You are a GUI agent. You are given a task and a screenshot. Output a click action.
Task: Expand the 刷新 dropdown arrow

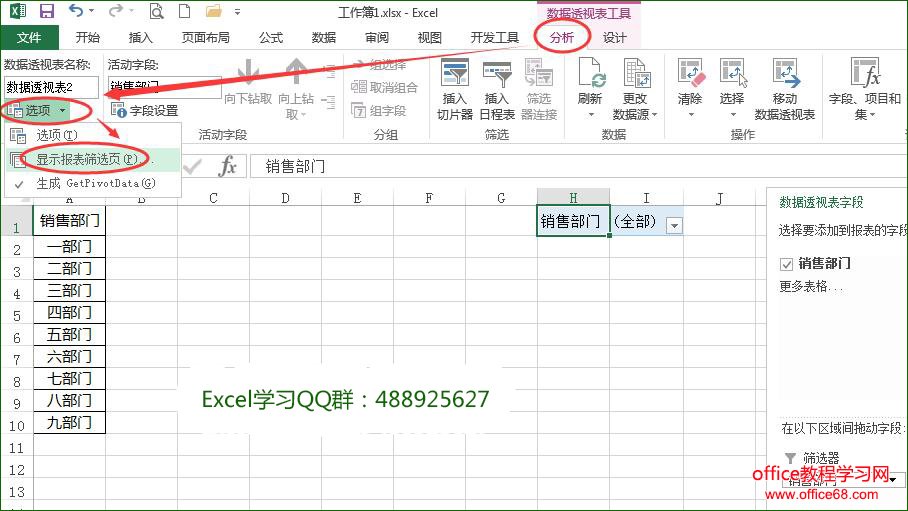(591, 115)
